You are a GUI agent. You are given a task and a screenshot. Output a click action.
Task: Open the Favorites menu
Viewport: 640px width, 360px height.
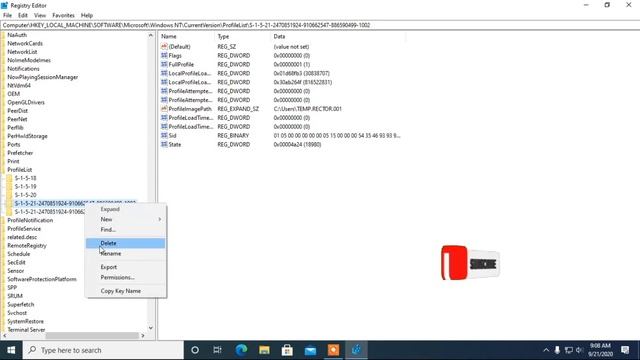coord(63,15)
